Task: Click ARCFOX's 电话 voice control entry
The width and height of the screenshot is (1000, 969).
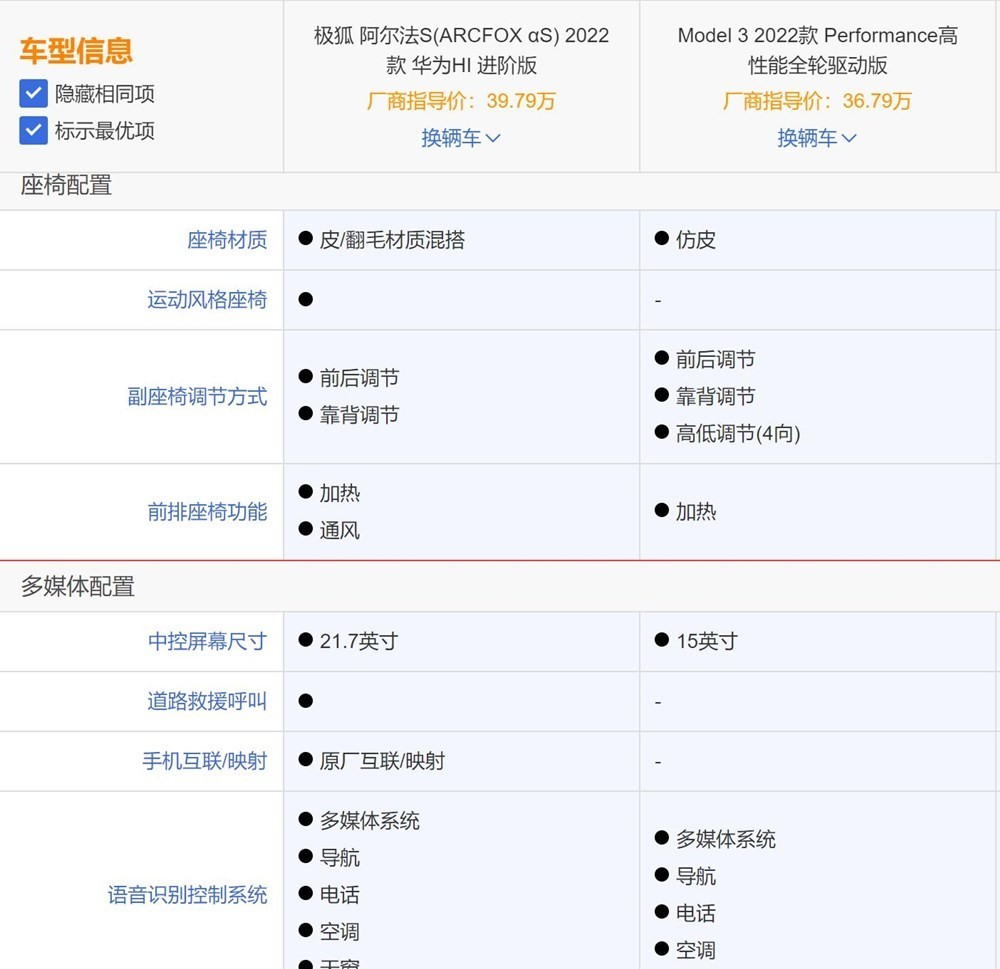Action: pos(329,894)
